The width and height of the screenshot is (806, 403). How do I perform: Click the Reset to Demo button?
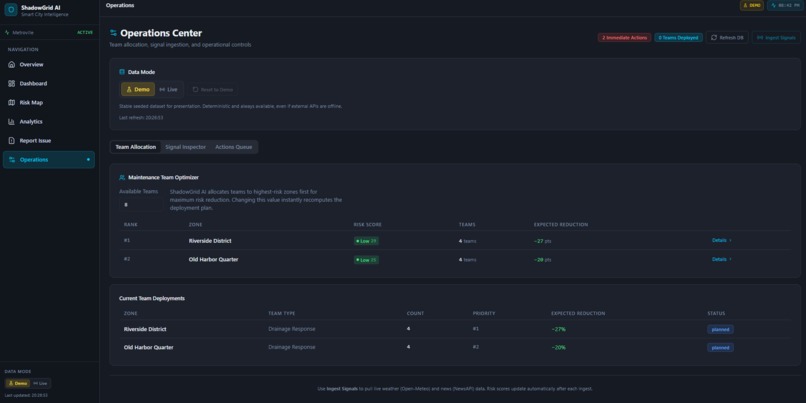point(212,89)
